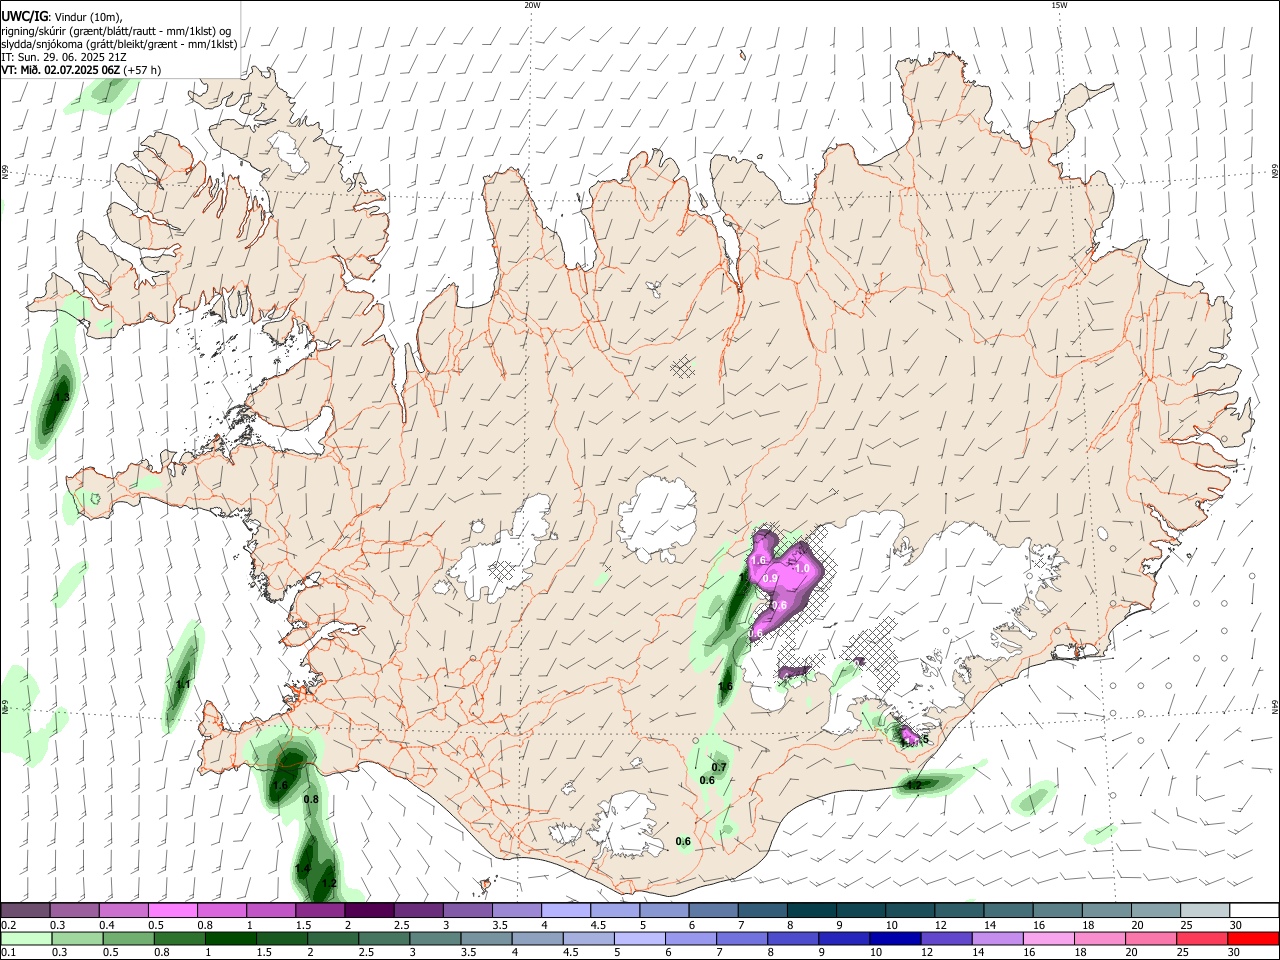The width and height of the screenshot is (1280, 960).
Task: Click the 0.9 value inside the magenta snow area
Action: point(770,578)
